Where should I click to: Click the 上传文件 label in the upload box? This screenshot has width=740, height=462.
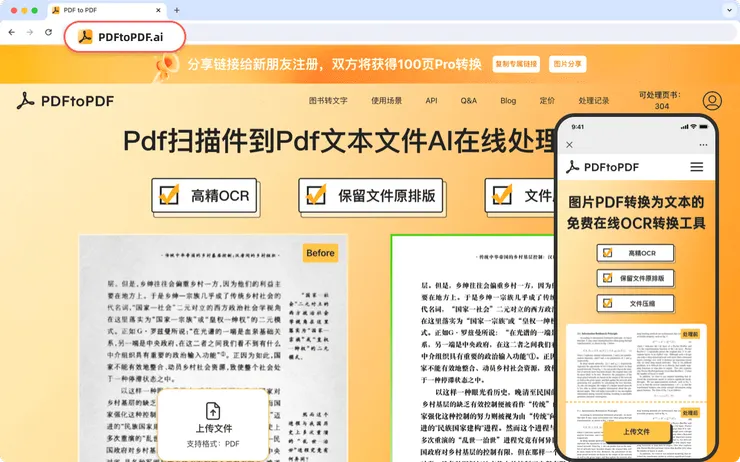click(x=214, y=428)
